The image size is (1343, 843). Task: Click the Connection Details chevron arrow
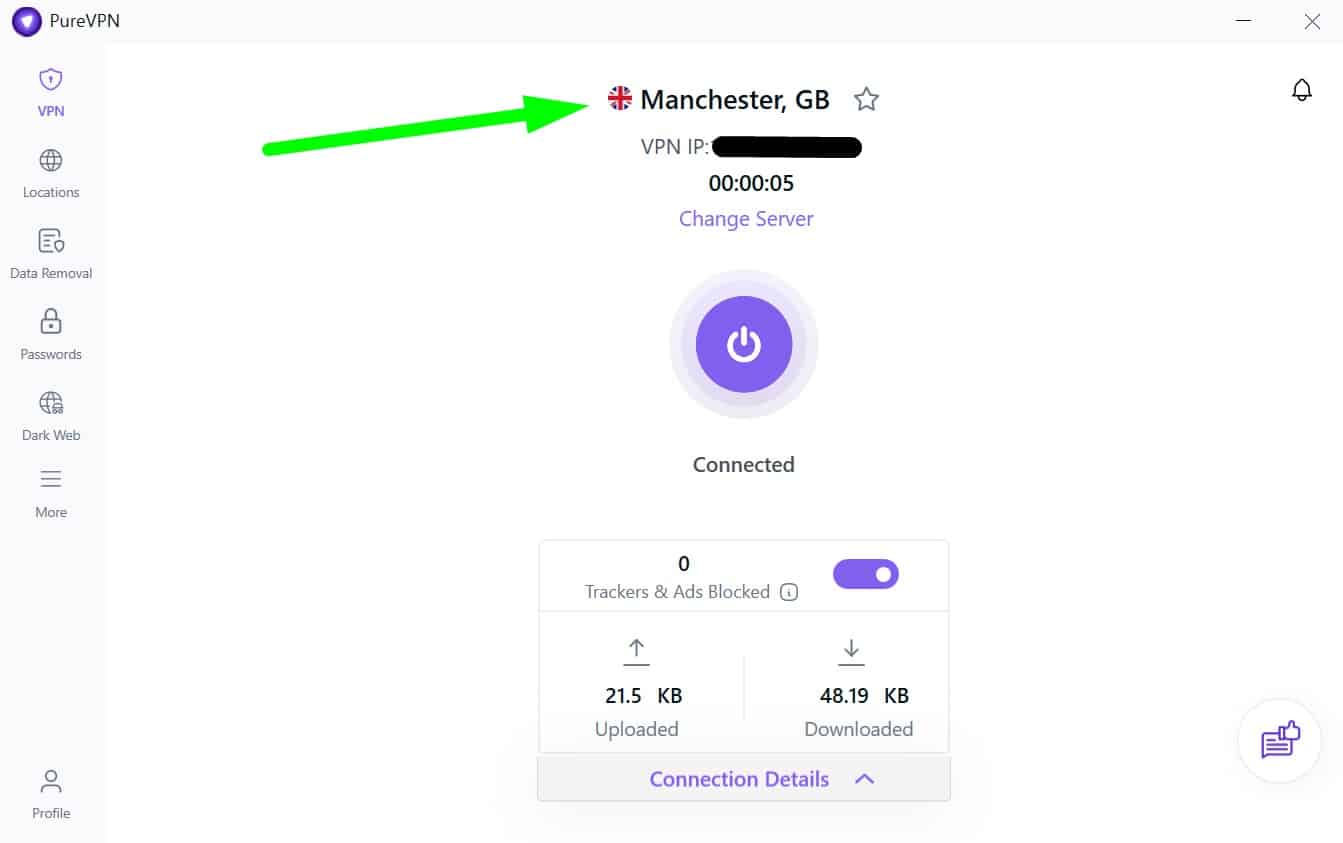coord(865,779)
